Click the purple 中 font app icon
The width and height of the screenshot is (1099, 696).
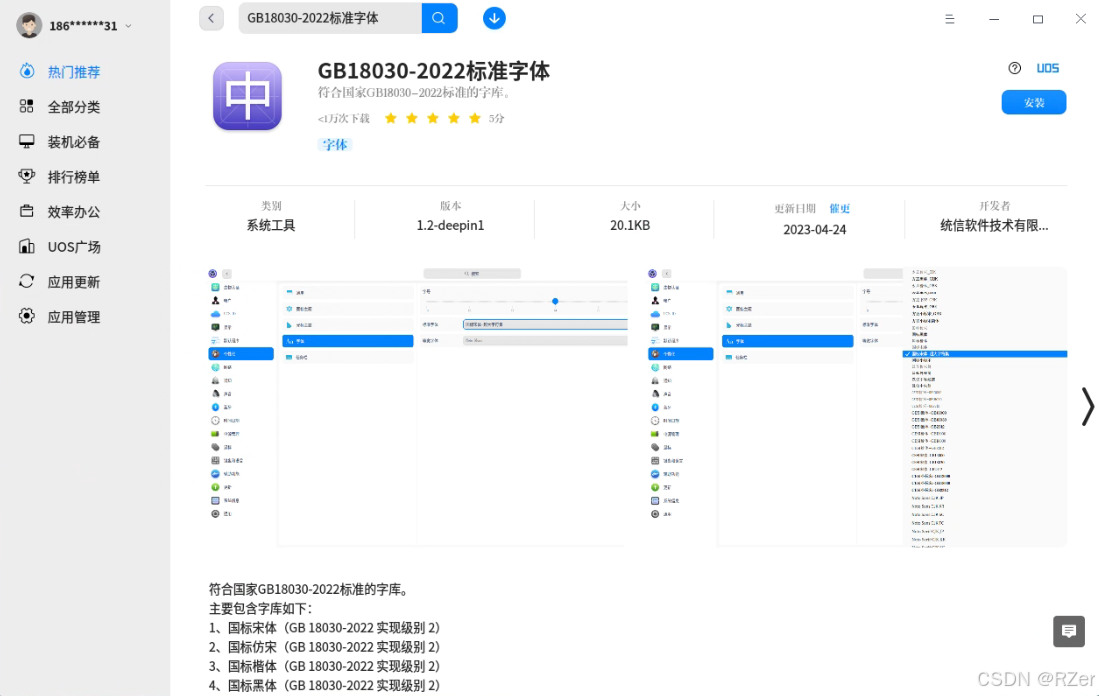[x=247, y=96]
